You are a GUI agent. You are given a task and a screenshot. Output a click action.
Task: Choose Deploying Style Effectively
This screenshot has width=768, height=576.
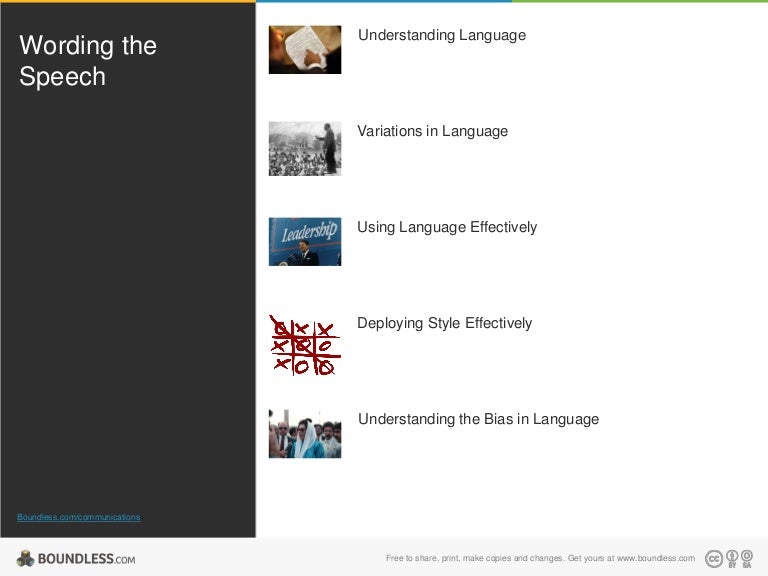[x=444, y=324]
